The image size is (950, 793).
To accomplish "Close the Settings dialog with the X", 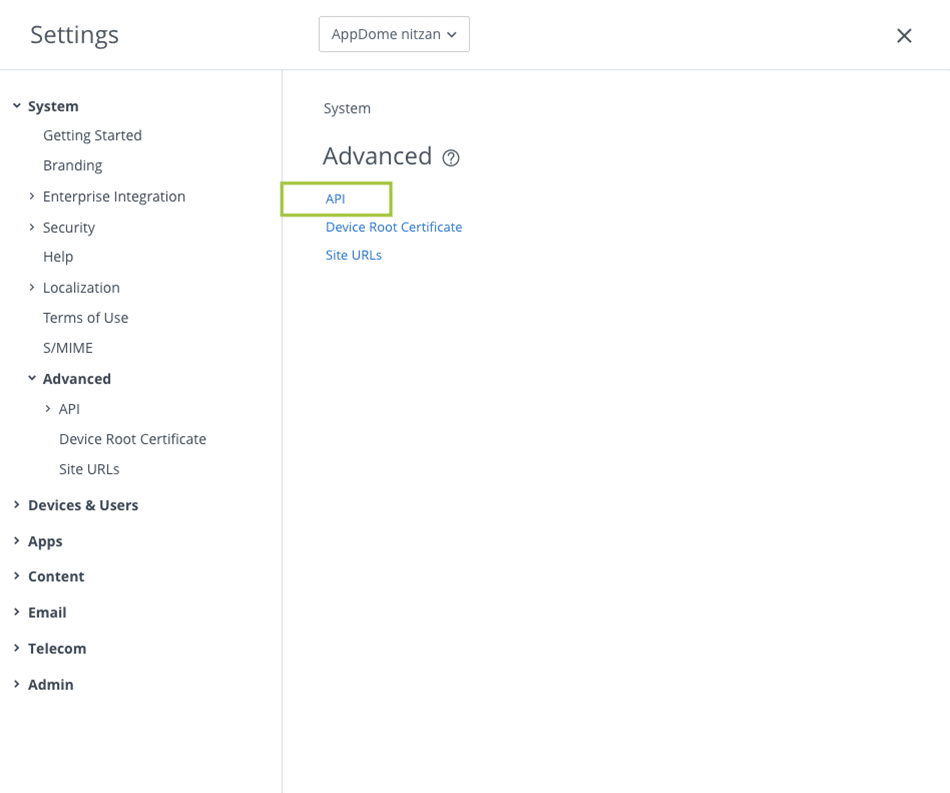I will (x=904, y=36).
